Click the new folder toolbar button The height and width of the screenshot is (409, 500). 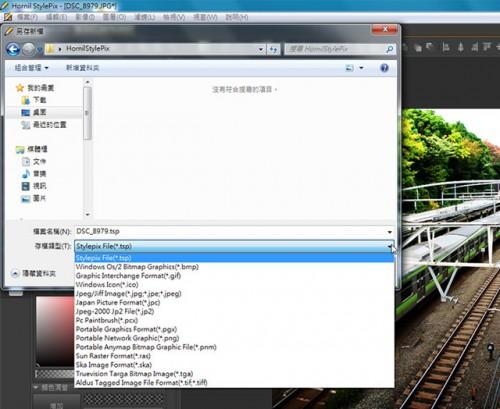[82, 68]
